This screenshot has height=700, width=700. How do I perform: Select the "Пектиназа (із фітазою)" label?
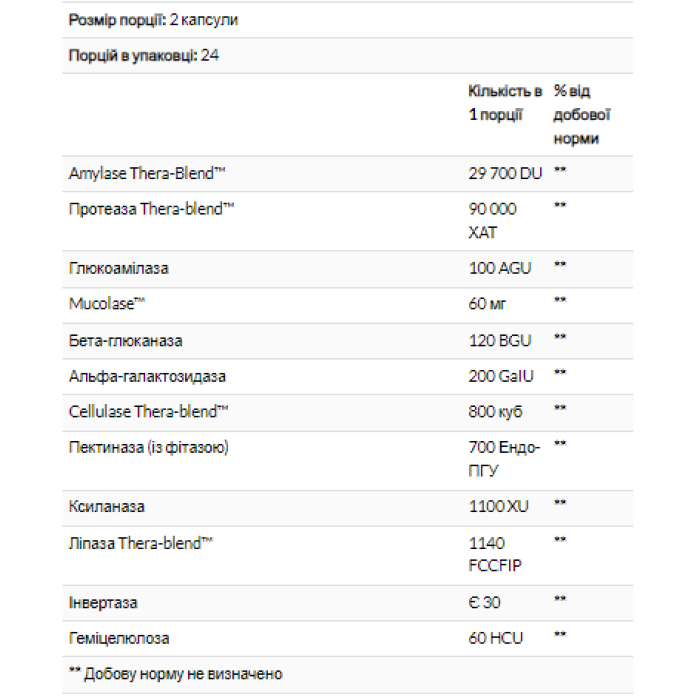[x=149, y=447]
